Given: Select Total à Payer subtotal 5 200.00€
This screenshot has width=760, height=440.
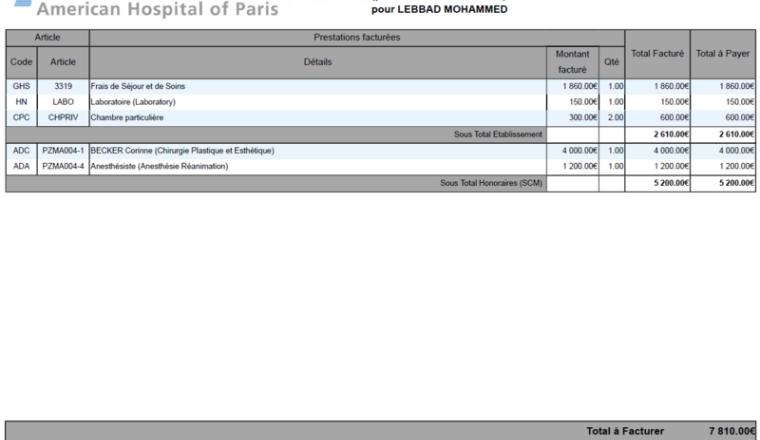Looking at the screenshot, I should (737, 183).
